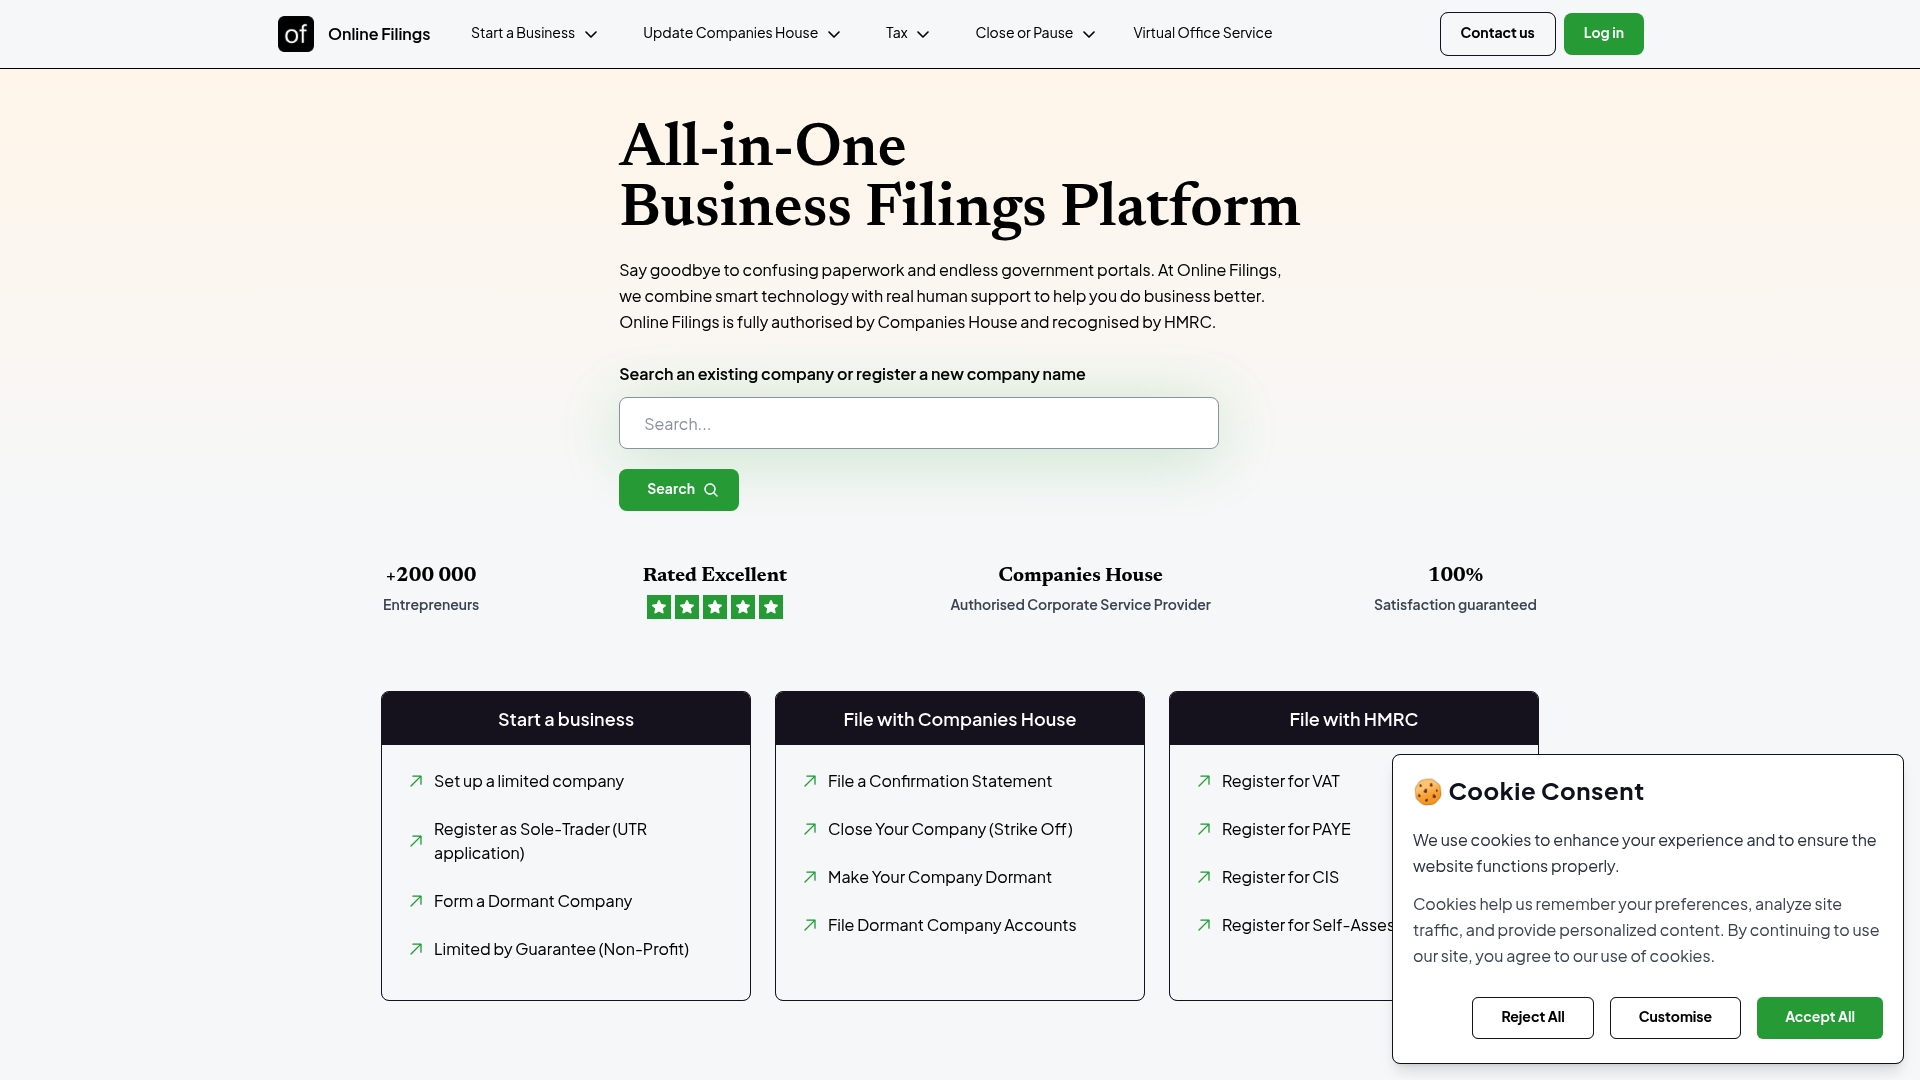This screenshot has height=1080, width=1920.
Task: Focus the company name search field
Action: pos(918,423)
